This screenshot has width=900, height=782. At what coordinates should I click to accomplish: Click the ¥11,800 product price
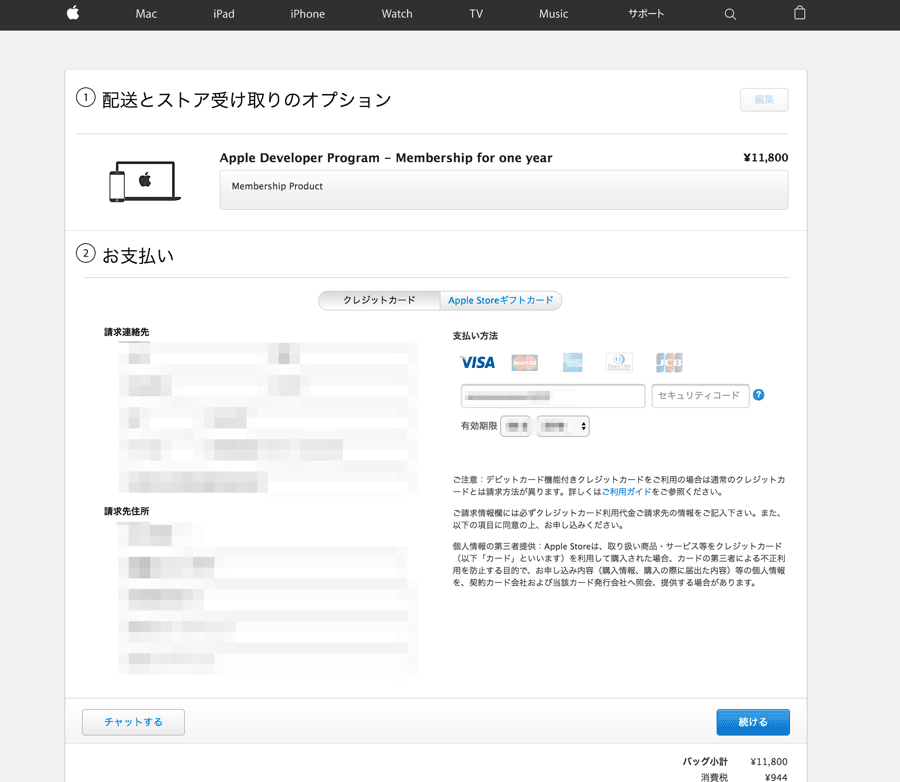pos(766,157)
